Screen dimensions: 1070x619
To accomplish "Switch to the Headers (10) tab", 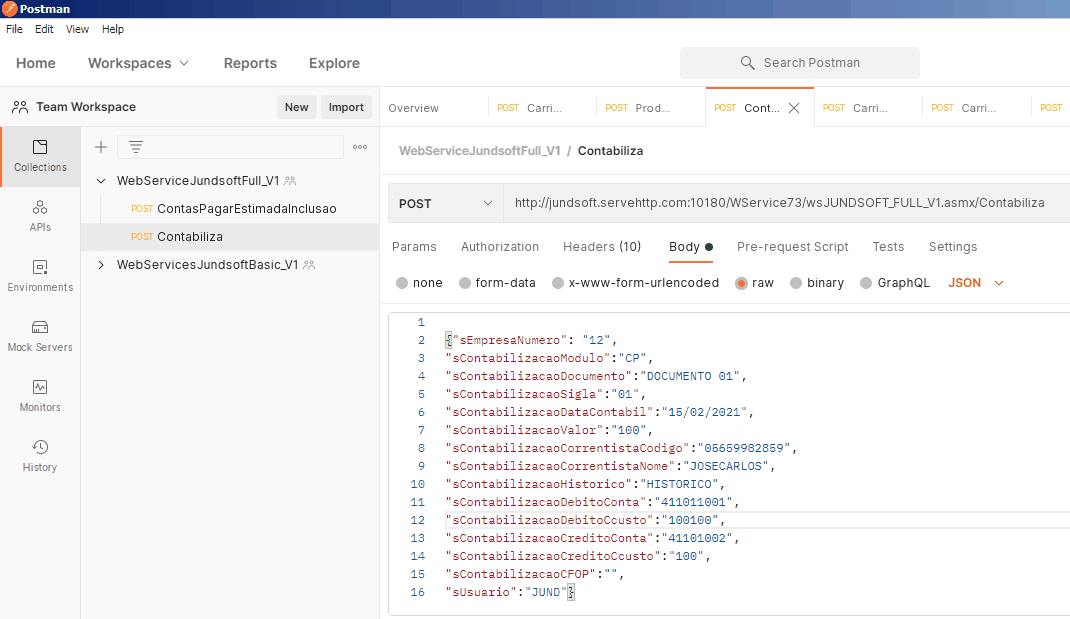I will click(x=602, y=247).
